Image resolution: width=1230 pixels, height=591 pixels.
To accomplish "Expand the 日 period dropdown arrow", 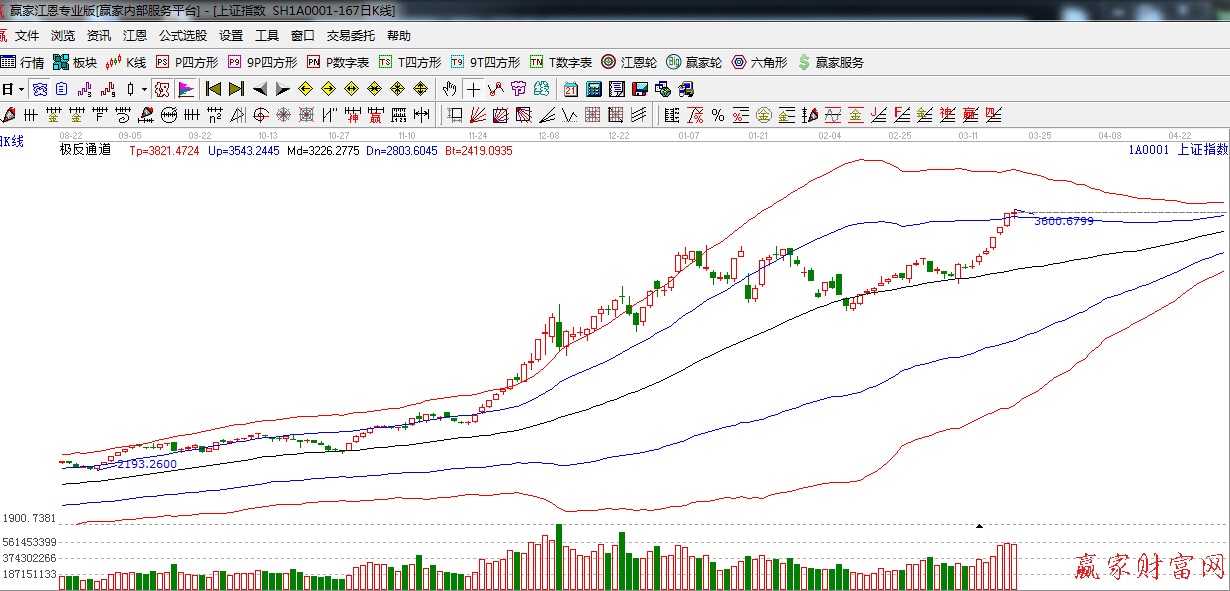I will 21,89.
